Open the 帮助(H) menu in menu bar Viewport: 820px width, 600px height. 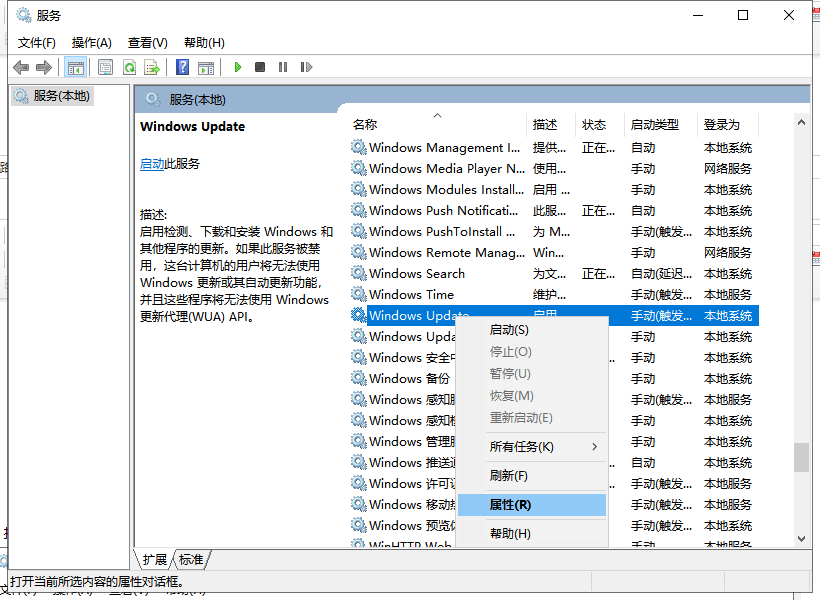coord(204,42)
